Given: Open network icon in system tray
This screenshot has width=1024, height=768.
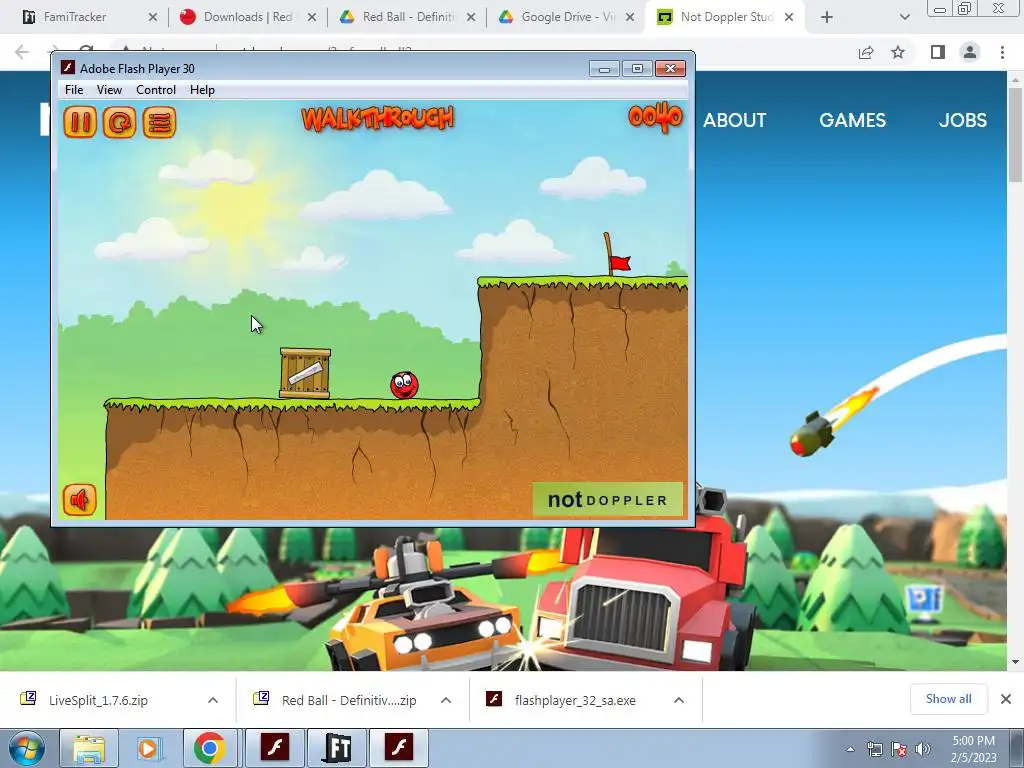Looking at the screenshot, I should (875, 749).
